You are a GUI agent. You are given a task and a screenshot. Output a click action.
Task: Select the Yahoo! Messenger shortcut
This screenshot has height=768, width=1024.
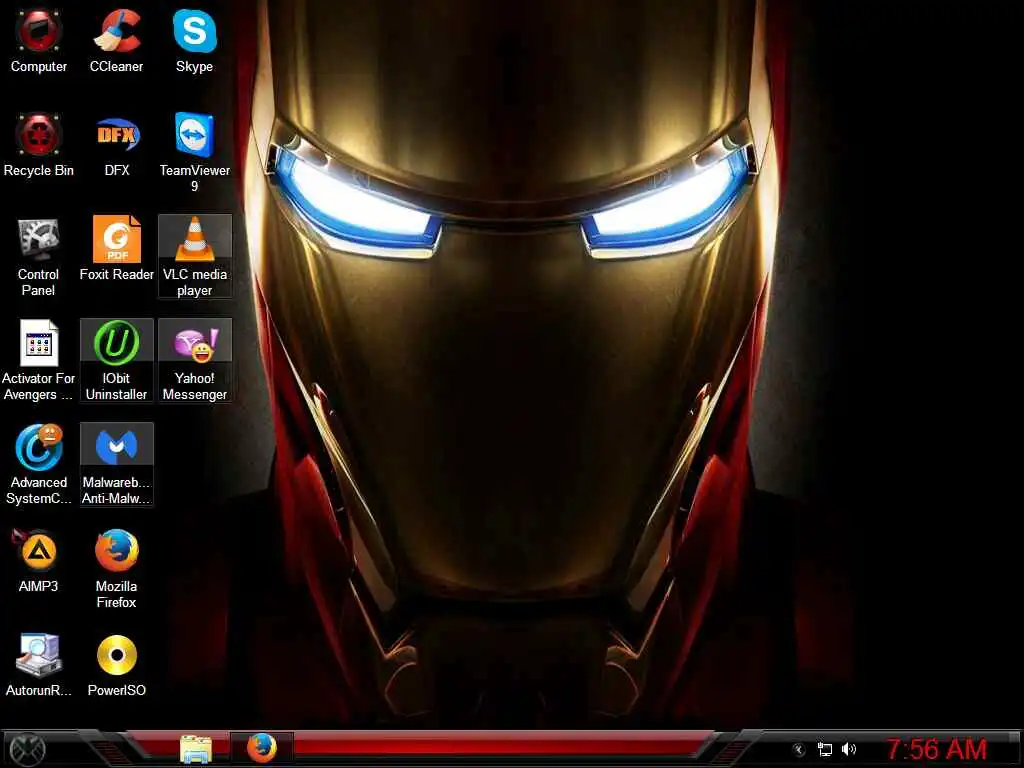tap(195, 360)
